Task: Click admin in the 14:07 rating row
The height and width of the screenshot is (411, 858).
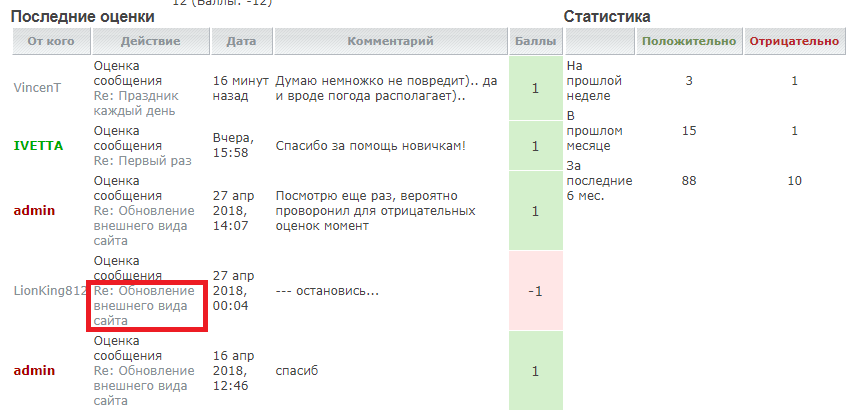Action: (x=34, y=211)
